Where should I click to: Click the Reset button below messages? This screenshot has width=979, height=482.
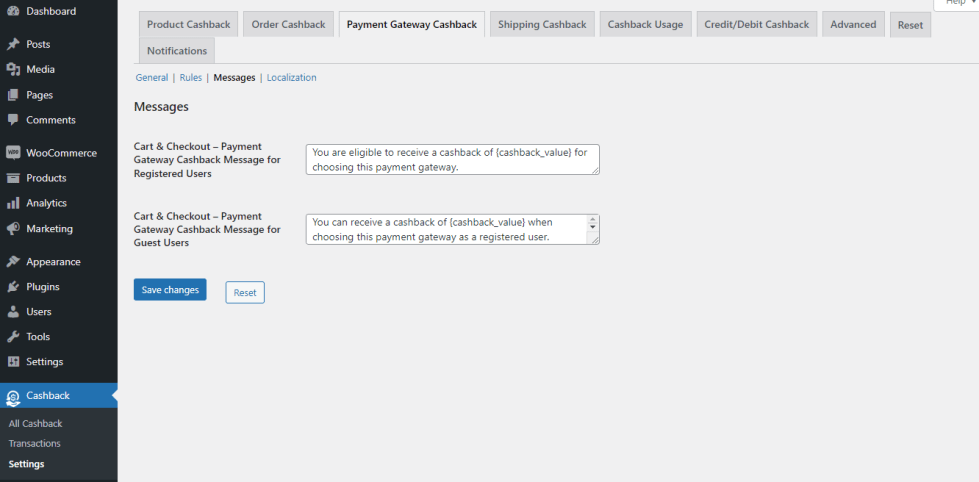[x=245, y=293]
